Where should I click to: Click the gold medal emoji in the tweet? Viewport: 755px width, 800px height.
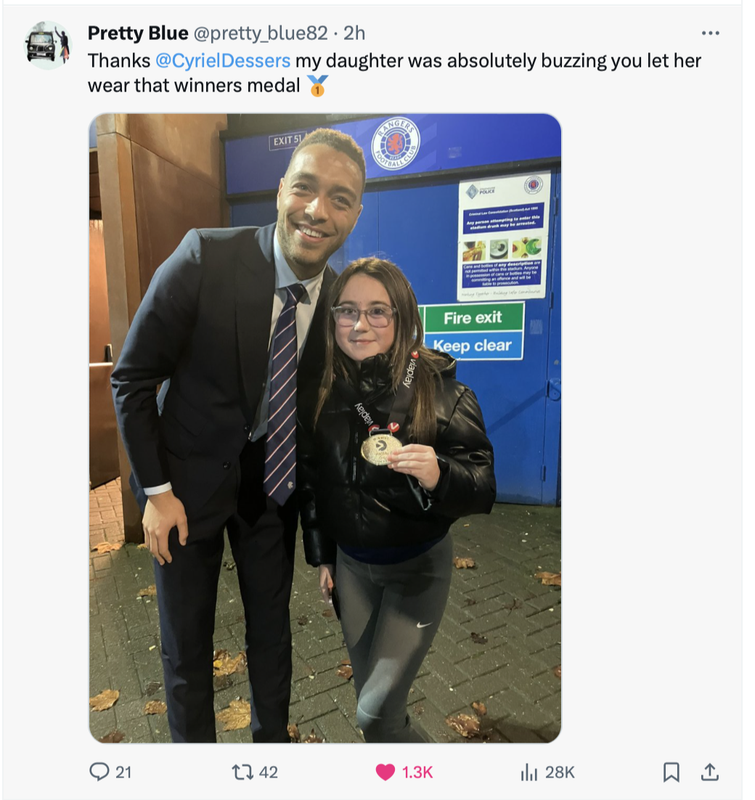317,86
